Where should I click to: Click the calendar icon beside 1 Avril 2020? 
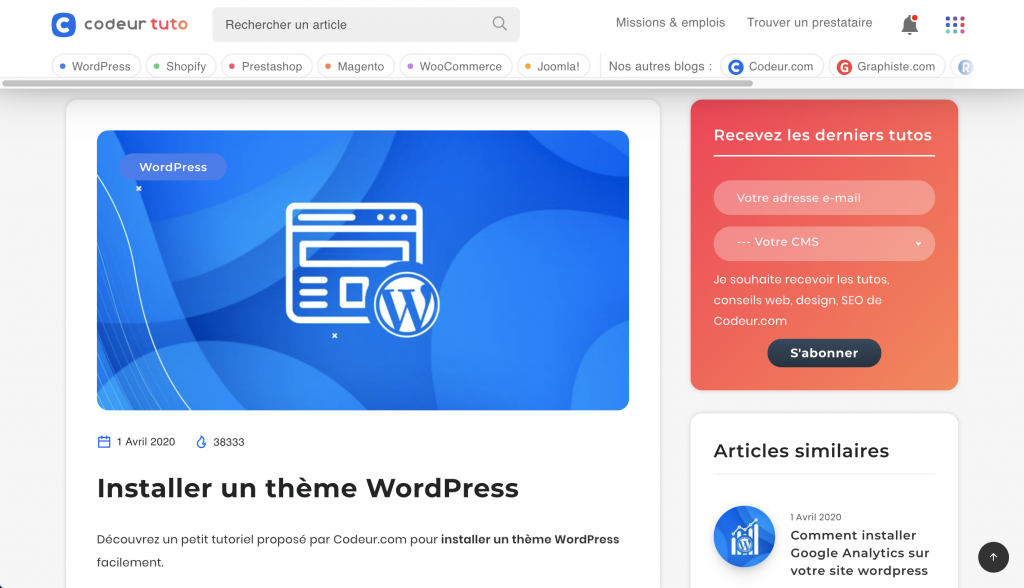[104, 442]
